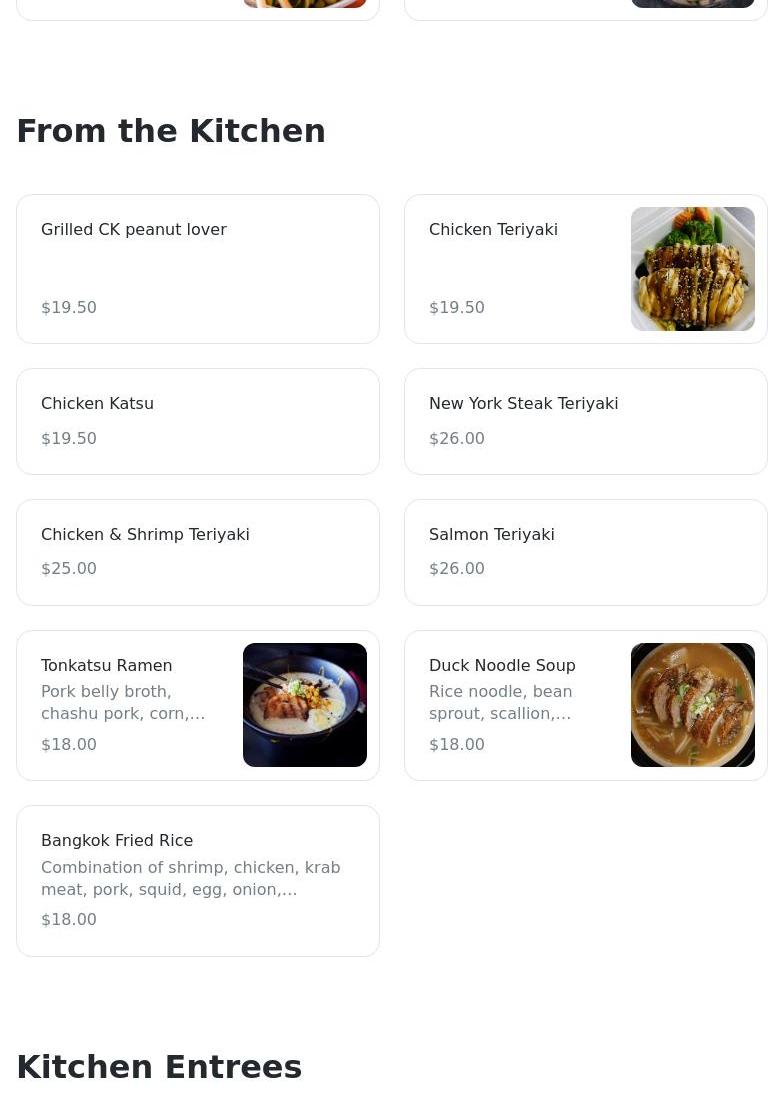Click the $19.50 price under Chicken Katsu
Image resolution: width=784 pixels, height=1105 pixels.
click(68, 438)
